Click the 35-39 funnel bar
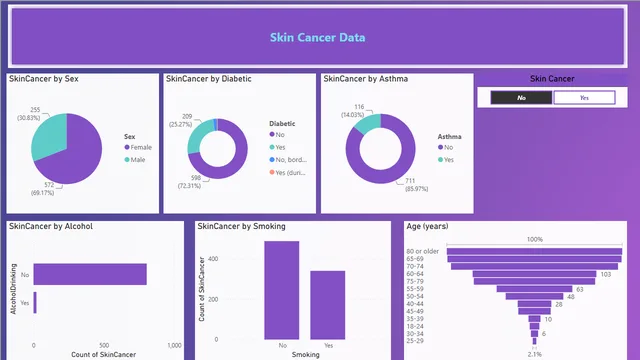Image resolution: width=640 pixels, height=360 pixels. pyautogui.click(x=534, y=319)
